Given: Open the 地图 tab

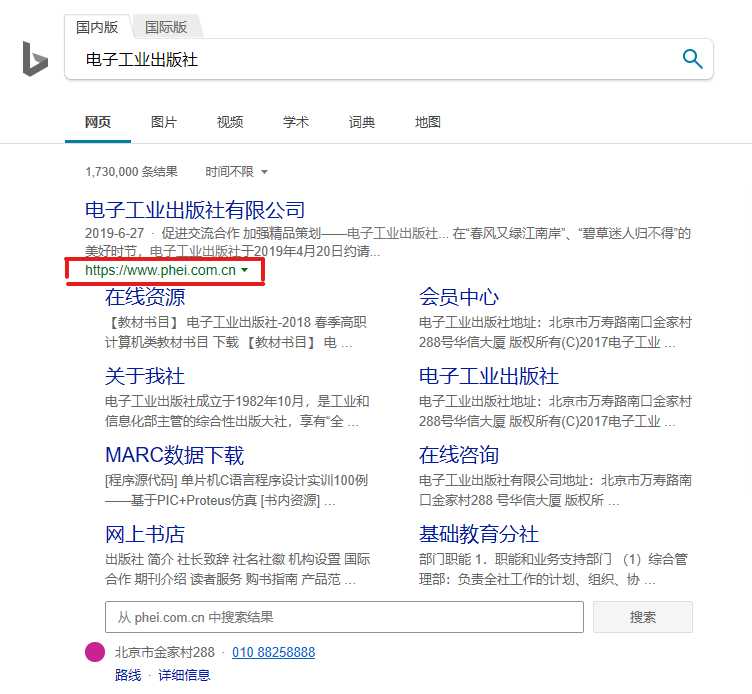Looking at the screenshot, I should click(428, 122).
